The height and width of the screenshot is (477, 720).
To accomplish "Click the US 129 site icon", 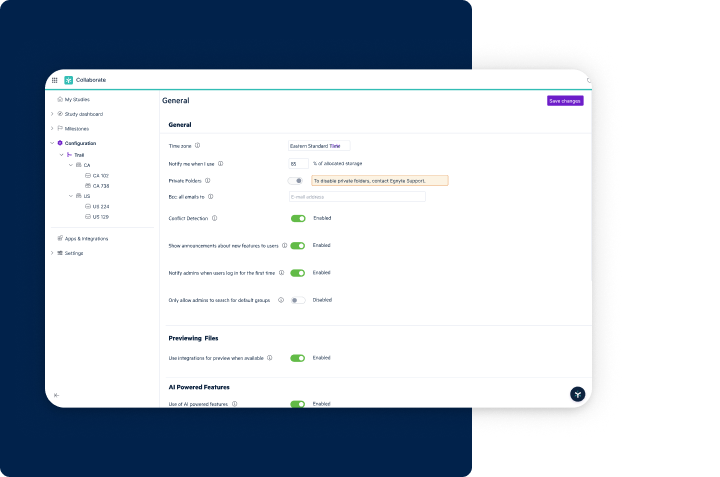I will point(88,216).
